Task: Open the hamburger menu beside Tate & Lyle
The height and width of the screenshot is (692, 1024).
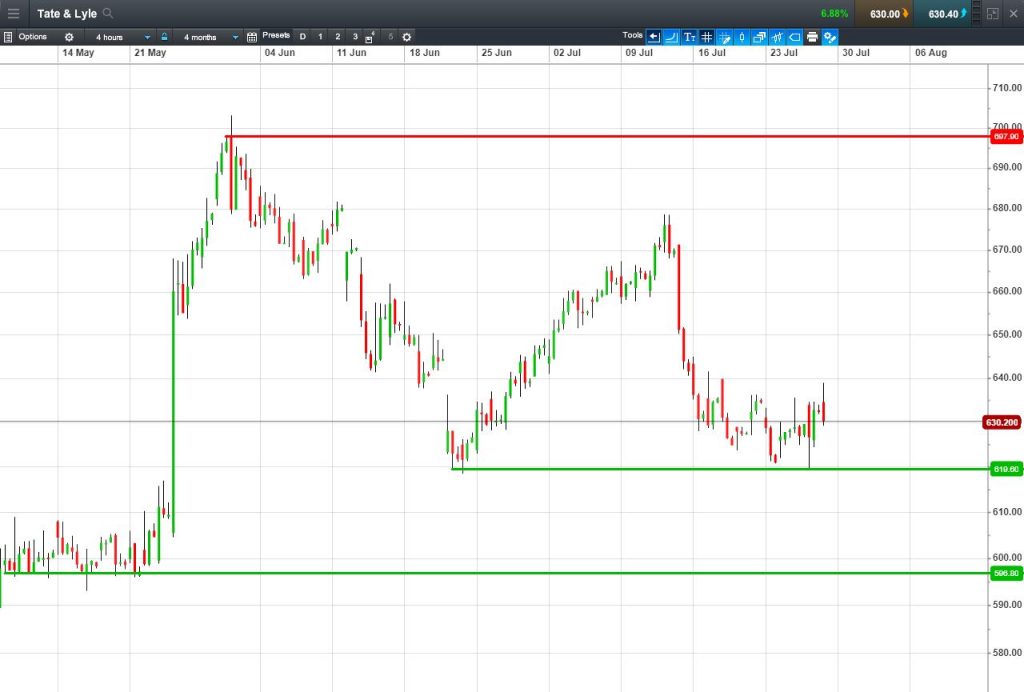Action: 13,13
